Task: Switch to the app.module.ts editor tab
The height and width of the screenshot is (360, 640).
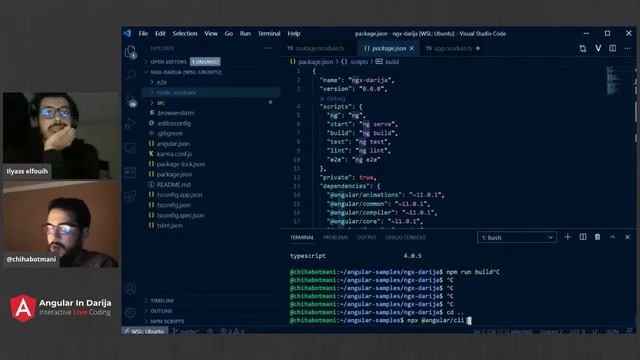Action: 452,49
